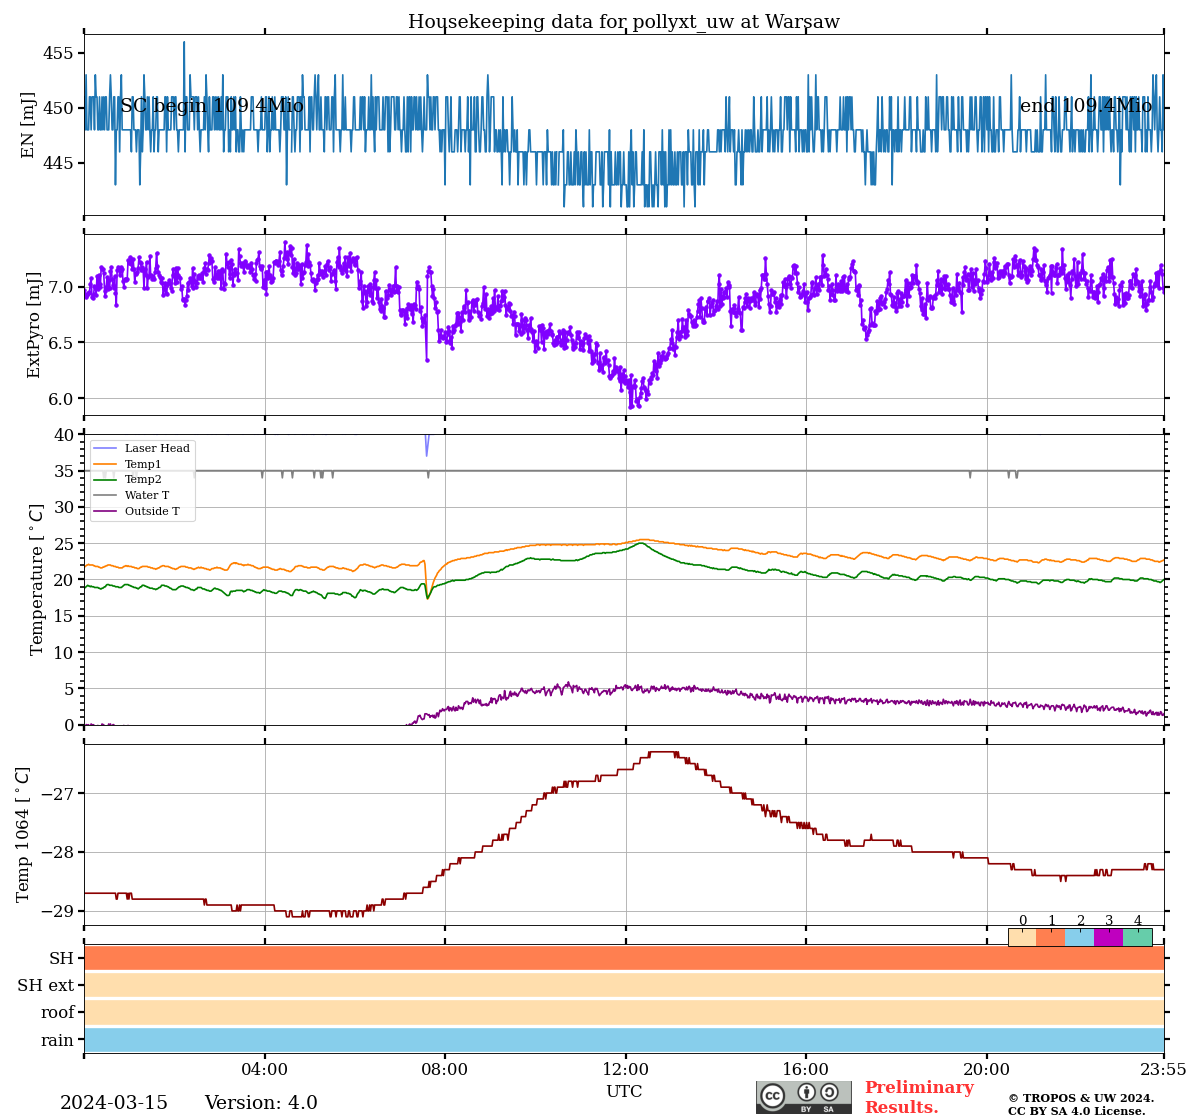The height and width of the screenshot is (1120, 1200).
Task: Click the TROPOS & UW 2024 copyright text
Action: pos(1081,1098)
